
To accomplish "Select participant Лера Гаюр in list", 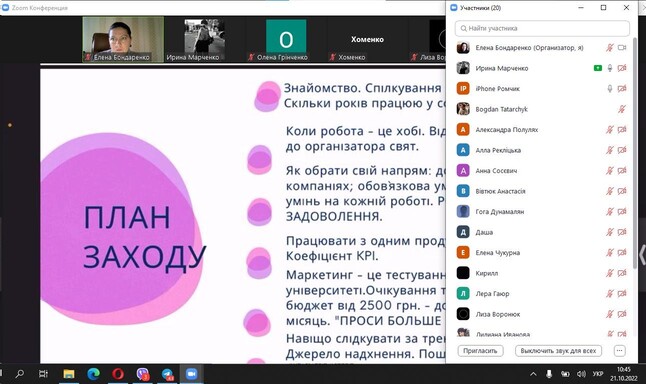I will click(542, 294).
